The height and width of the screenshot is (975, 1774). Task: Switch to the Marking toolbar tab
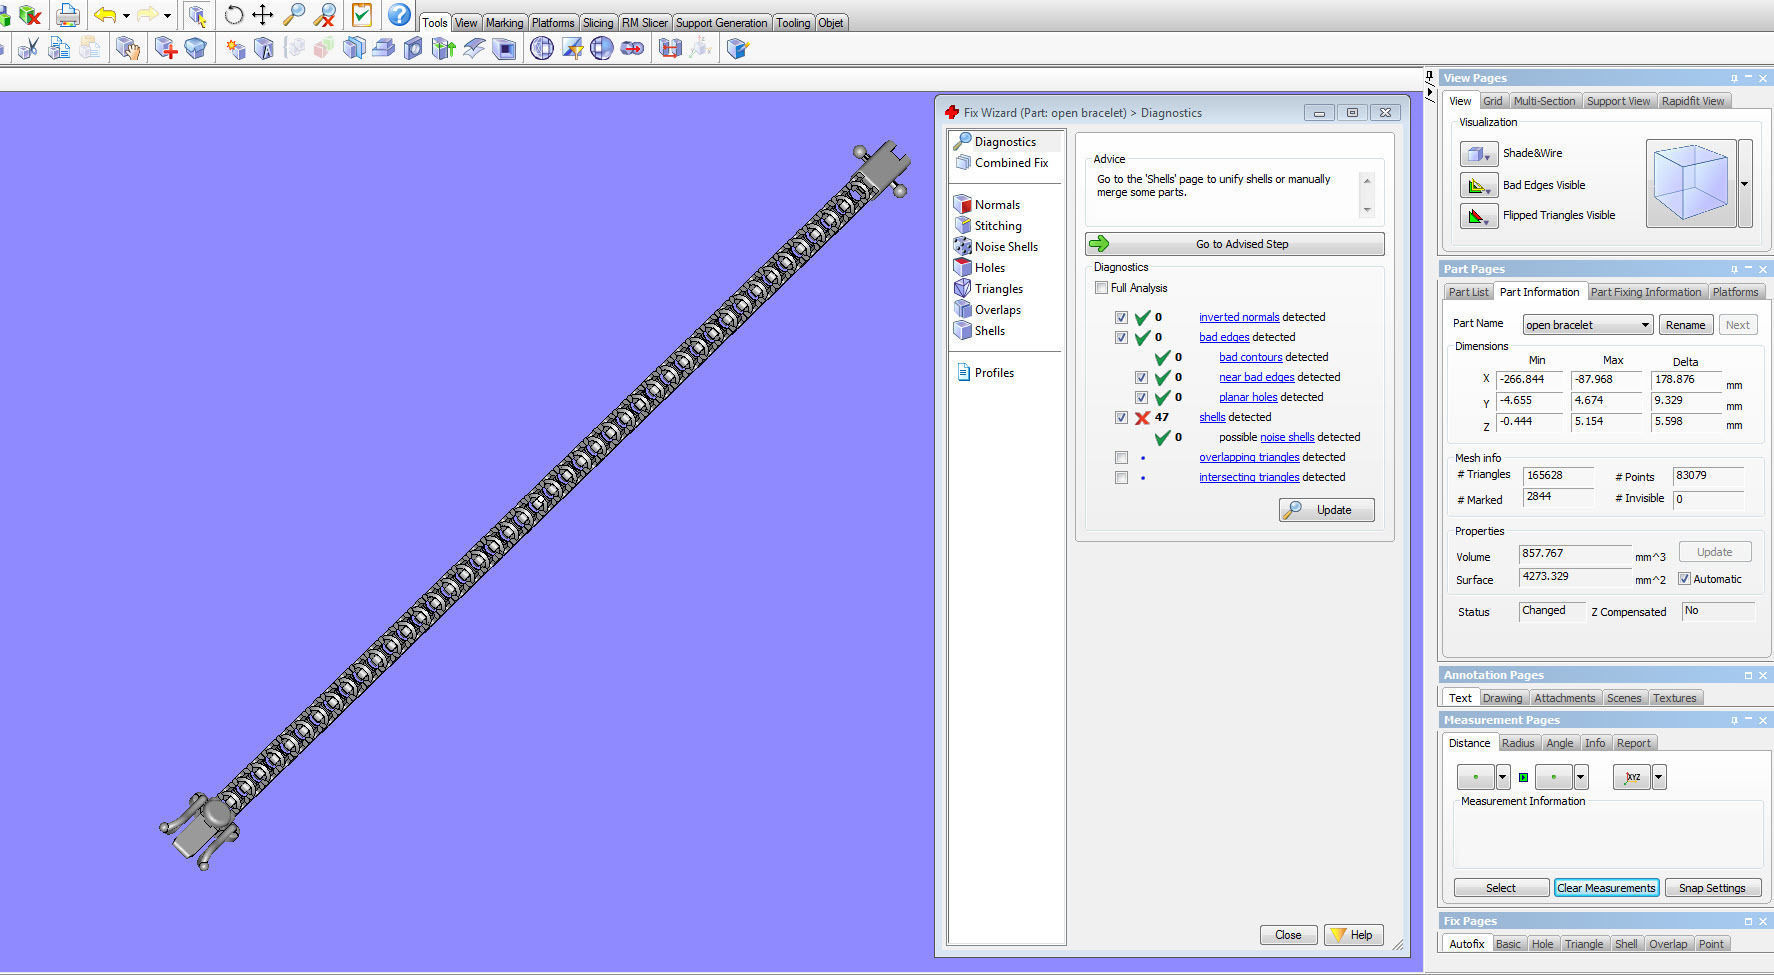point(504,23)
